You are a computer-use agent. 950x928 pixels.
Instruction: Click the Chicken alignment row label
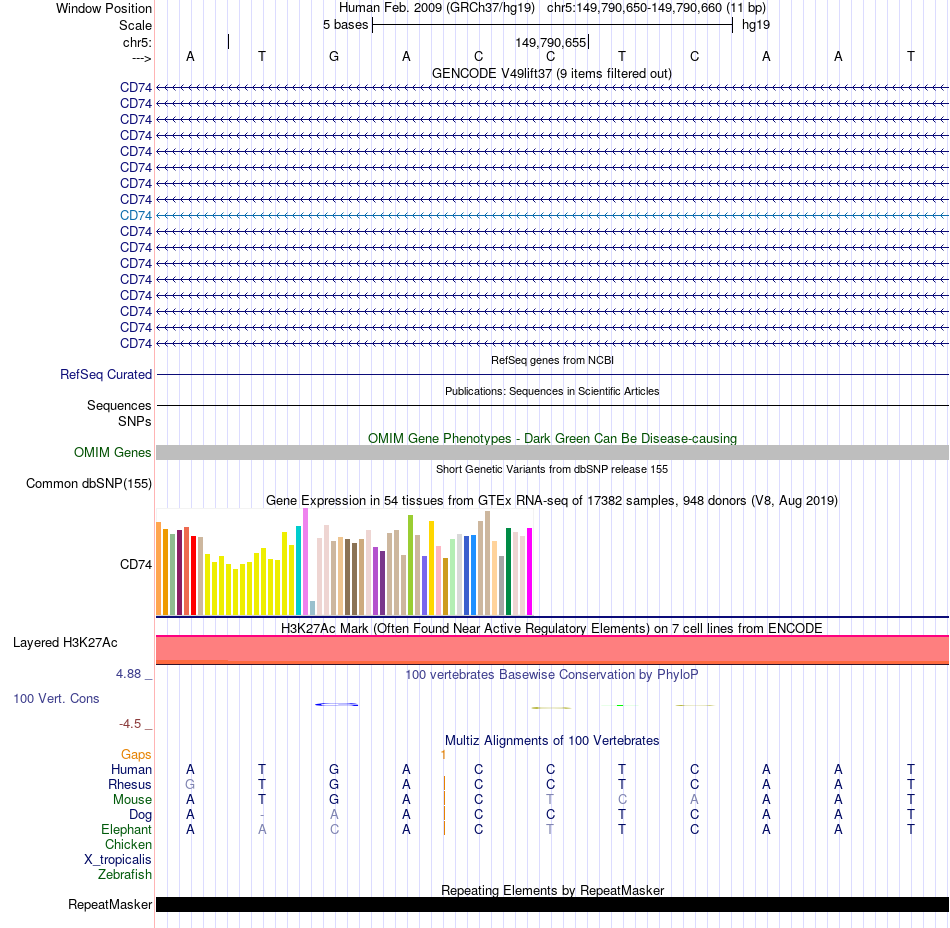coord(128,844)
